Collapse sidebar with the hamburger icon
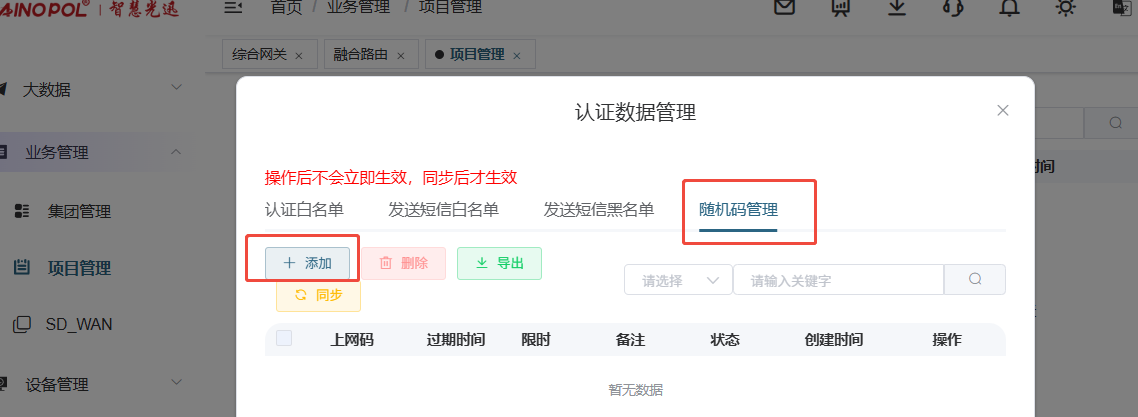The width and height of the screenshot is (1138, 417). click(x=233, y=8)
